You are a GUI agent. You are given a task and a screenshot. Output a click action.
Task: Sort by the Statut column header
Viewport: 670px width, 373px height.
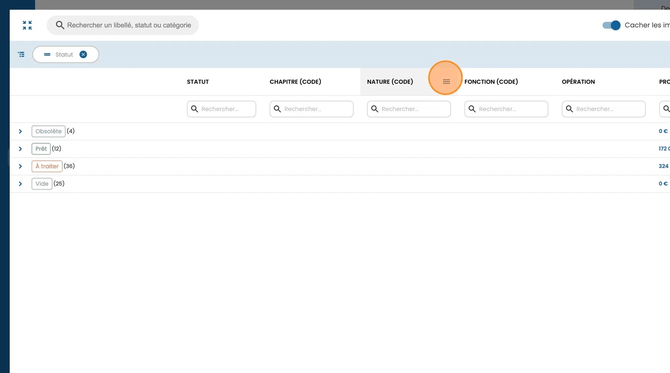click(x=198, y=82)
